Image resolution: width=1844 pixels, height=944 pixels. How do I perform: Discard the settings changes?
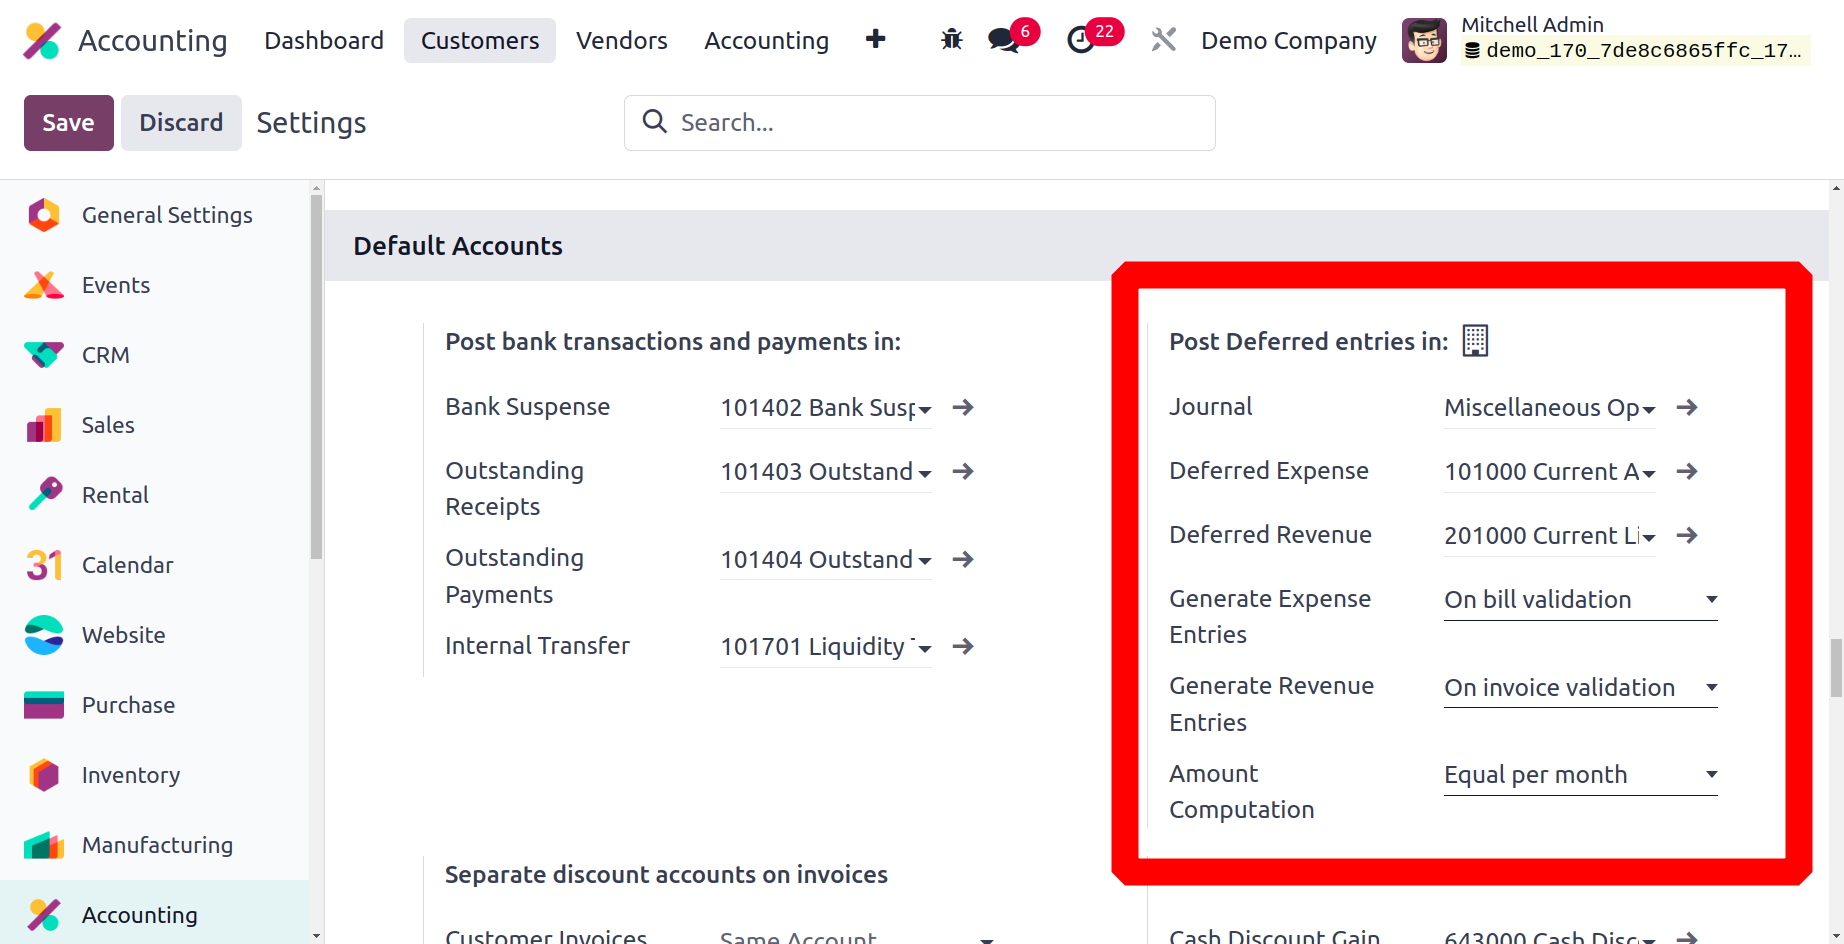(181, 123)
